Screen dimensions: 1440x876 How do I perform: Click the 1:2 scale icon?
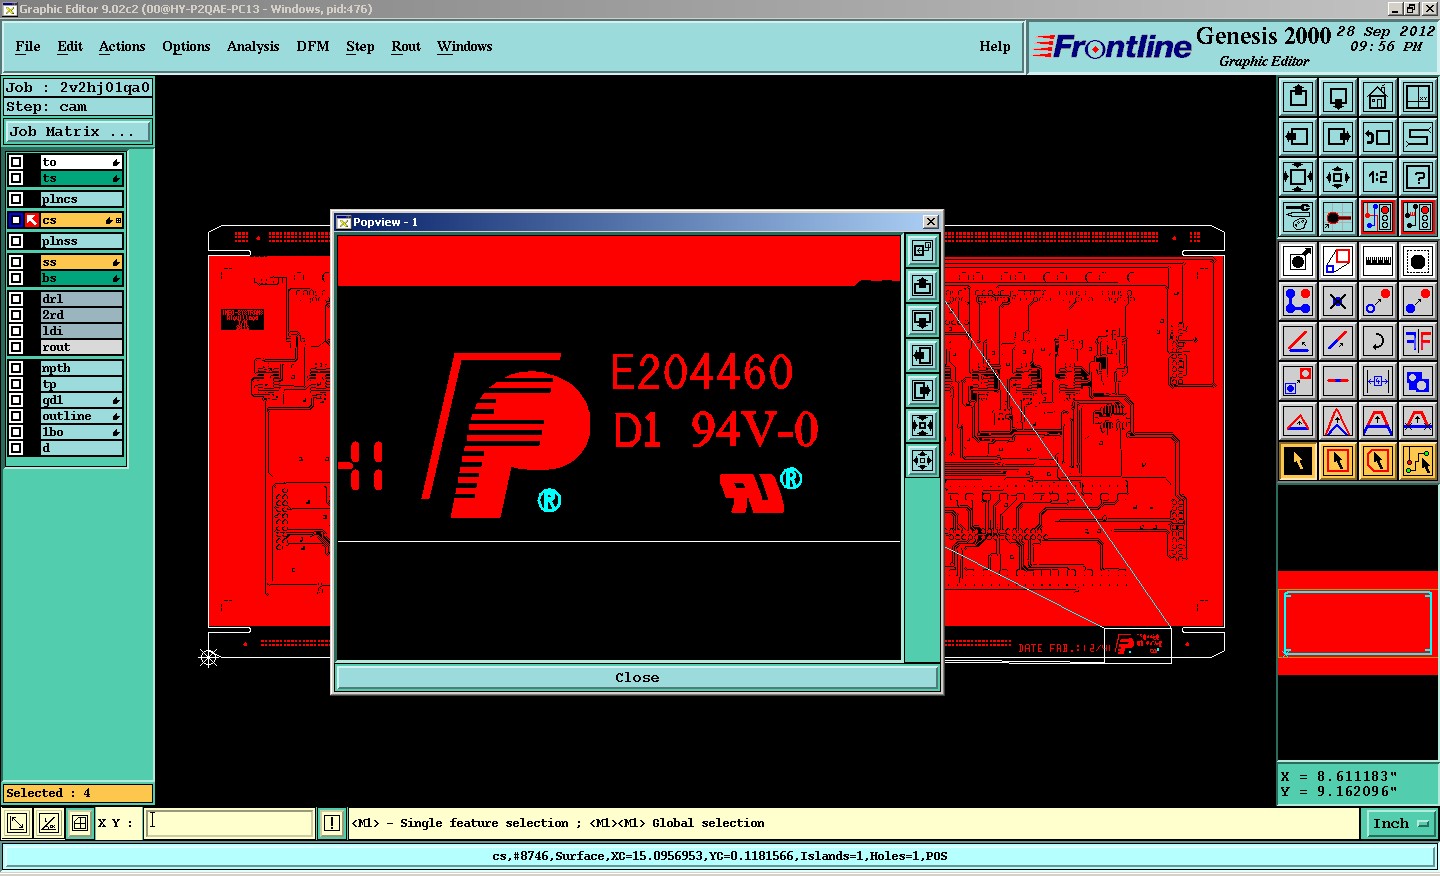click(1378, 177)
